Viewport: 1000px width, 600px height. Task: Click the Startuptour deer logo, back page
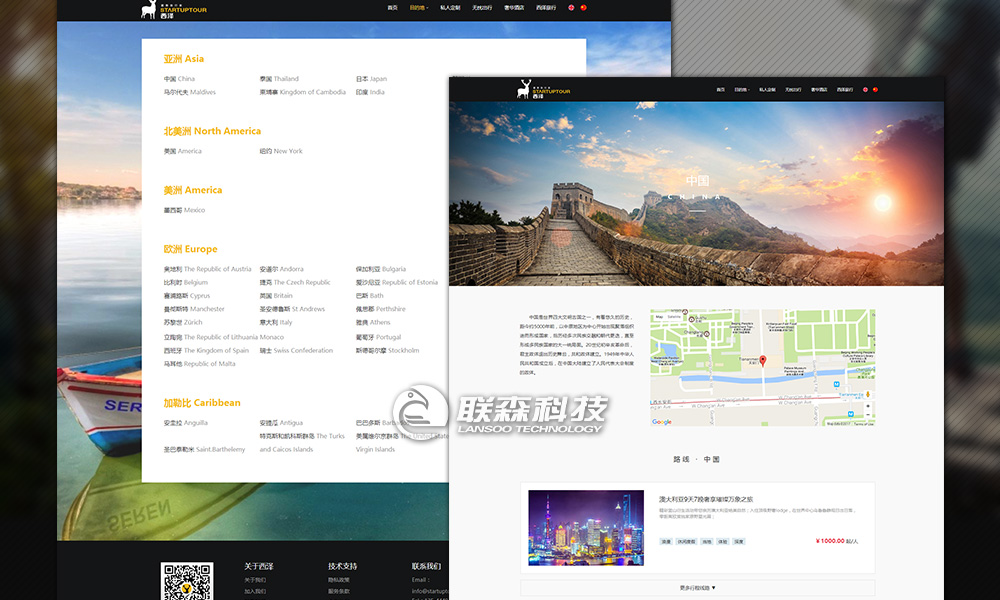pyautogui.click(x=173, y=10)
